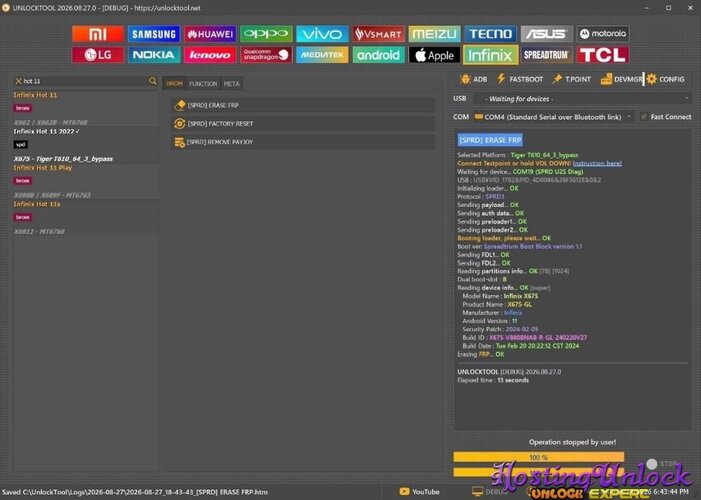701x500 pixels.
Task: Open the Vsmart brand tile
Action: (378, 34)
